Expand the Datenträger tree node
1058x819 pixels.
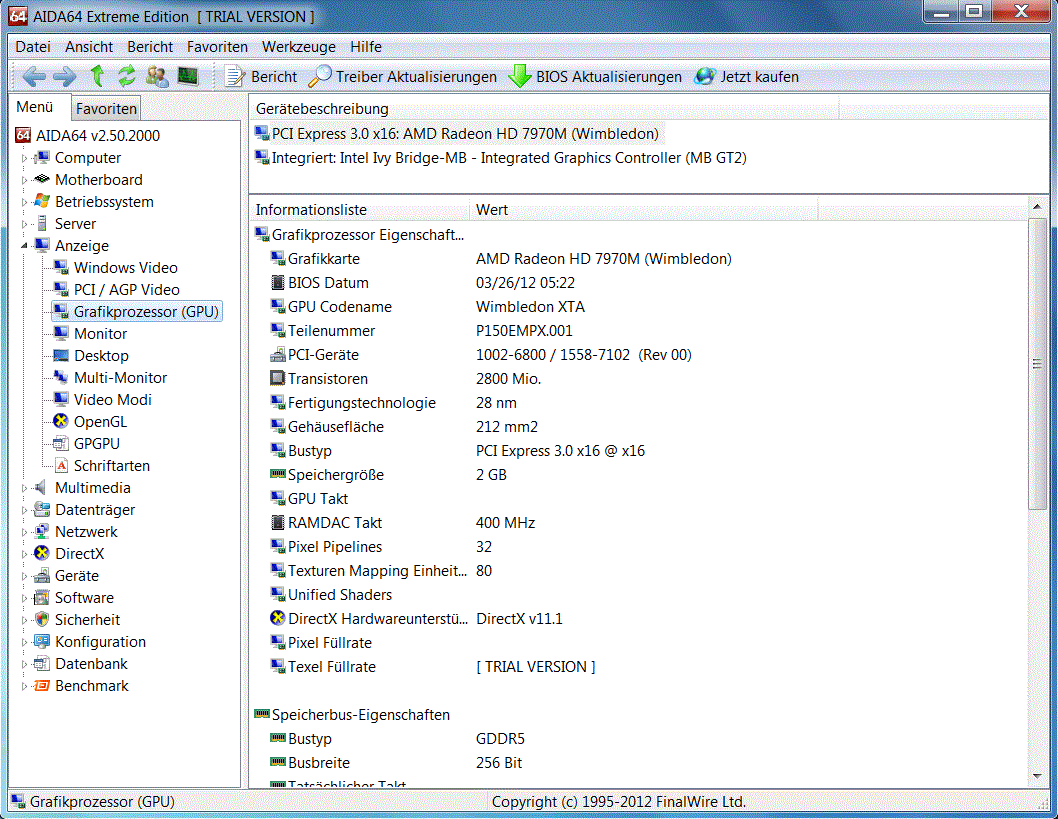point(24,511)
